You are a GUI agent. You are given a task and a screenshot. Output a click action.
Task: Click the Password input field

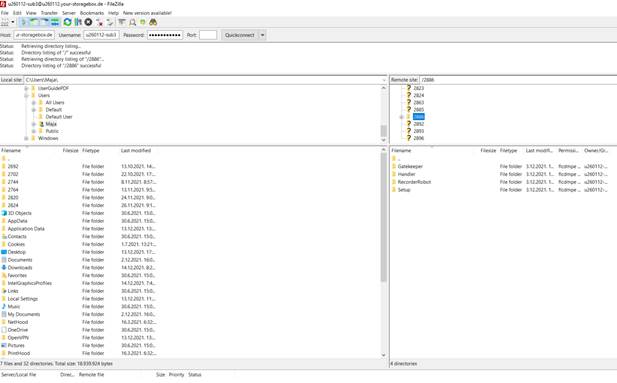[165, 35]
